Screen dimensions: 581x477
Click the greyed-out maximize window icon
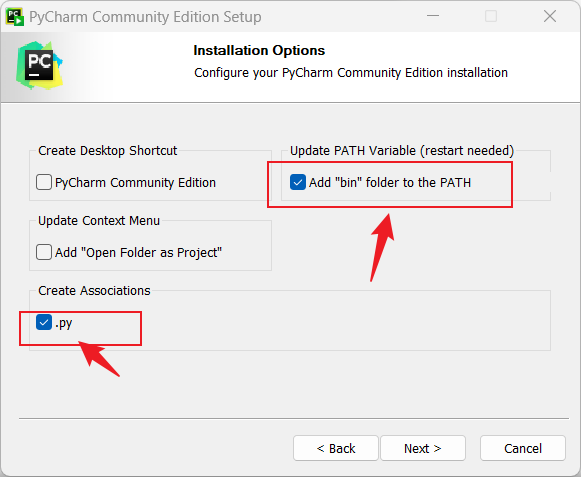(491, 16)
